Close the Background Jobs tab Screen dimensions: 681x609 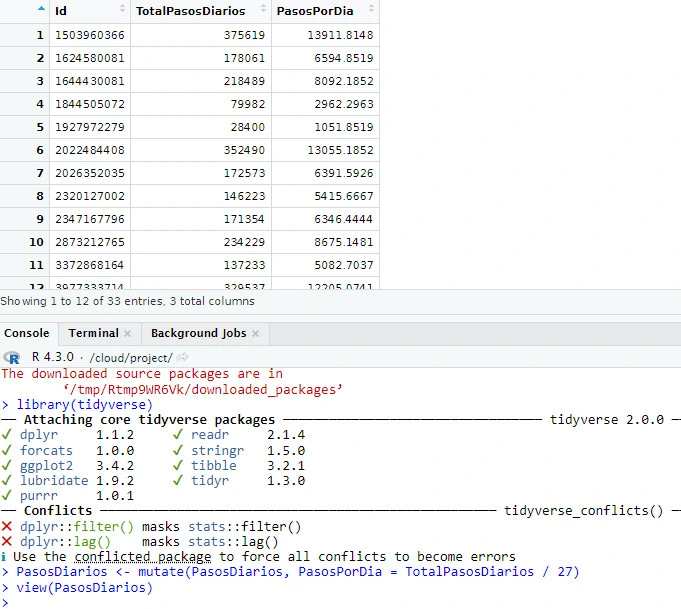pyautogui.click(x=256, y=333)
